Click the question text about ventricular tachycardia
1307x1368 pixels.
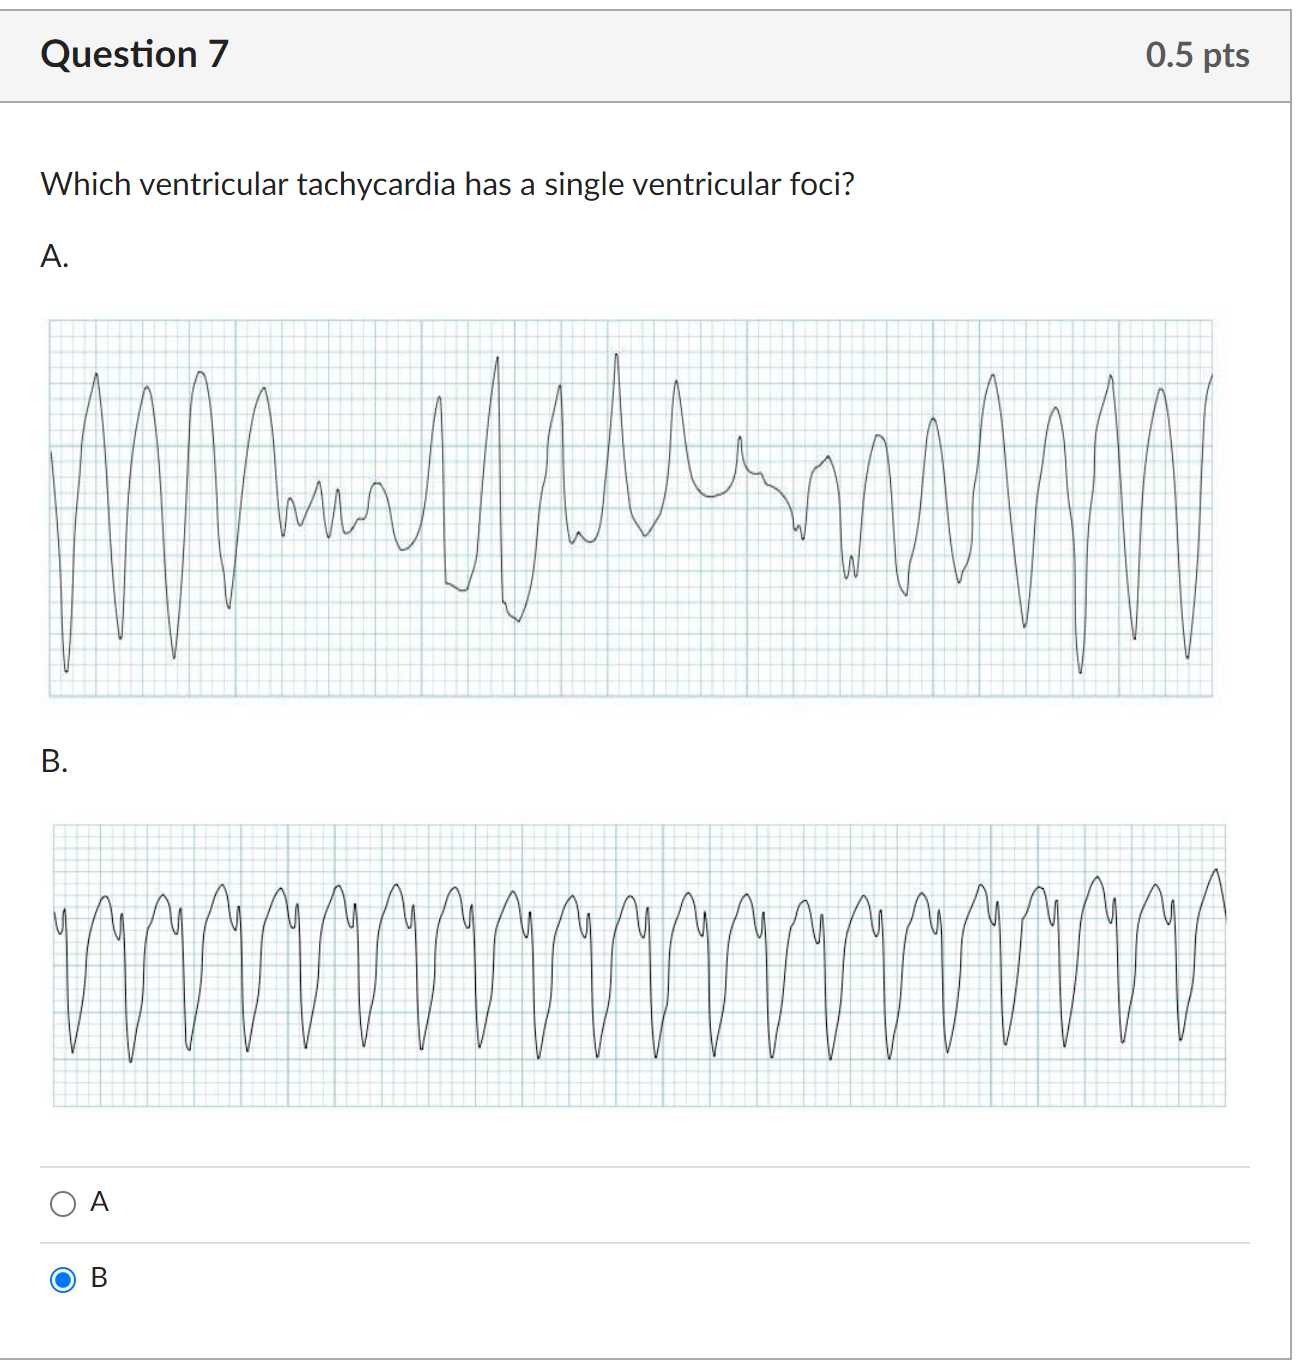(x=448, y=184)
